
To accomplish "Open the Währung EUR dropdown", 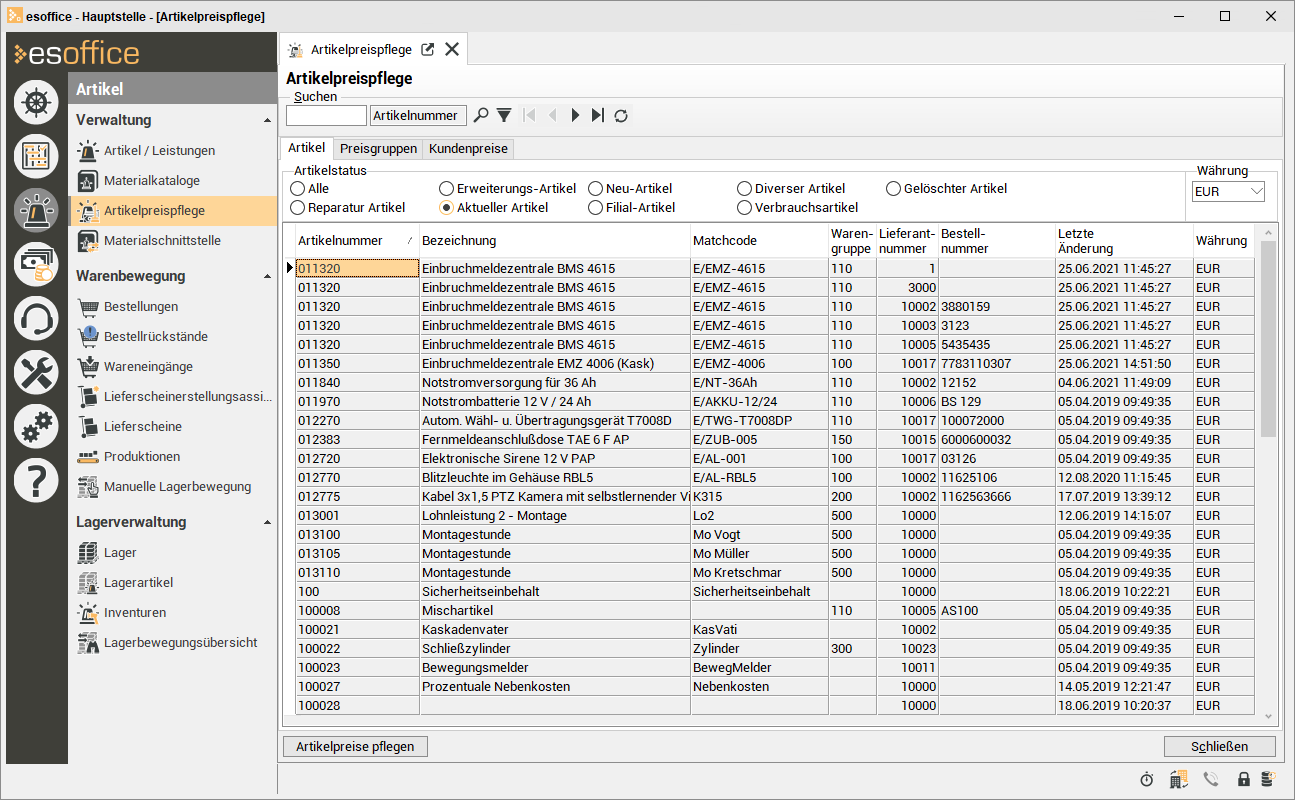I will point(1228,191).
